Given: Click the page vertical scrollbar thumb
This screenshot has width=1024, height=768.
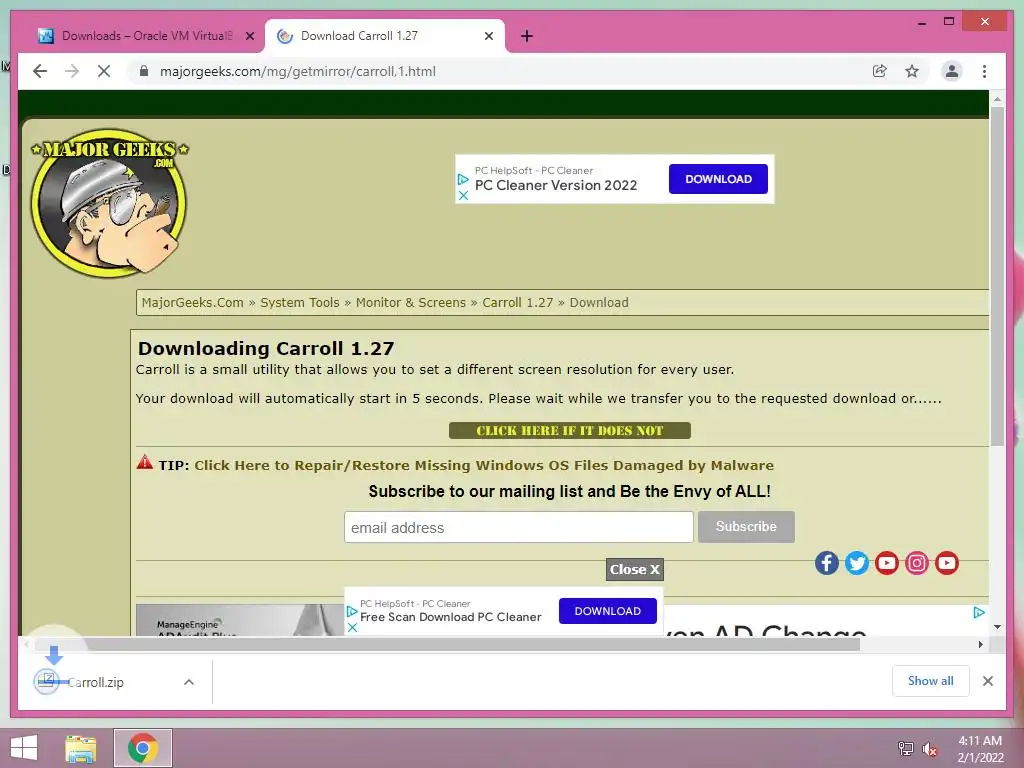Looking at the screenshot, I should pyautogui.click(x=997, y=276).
